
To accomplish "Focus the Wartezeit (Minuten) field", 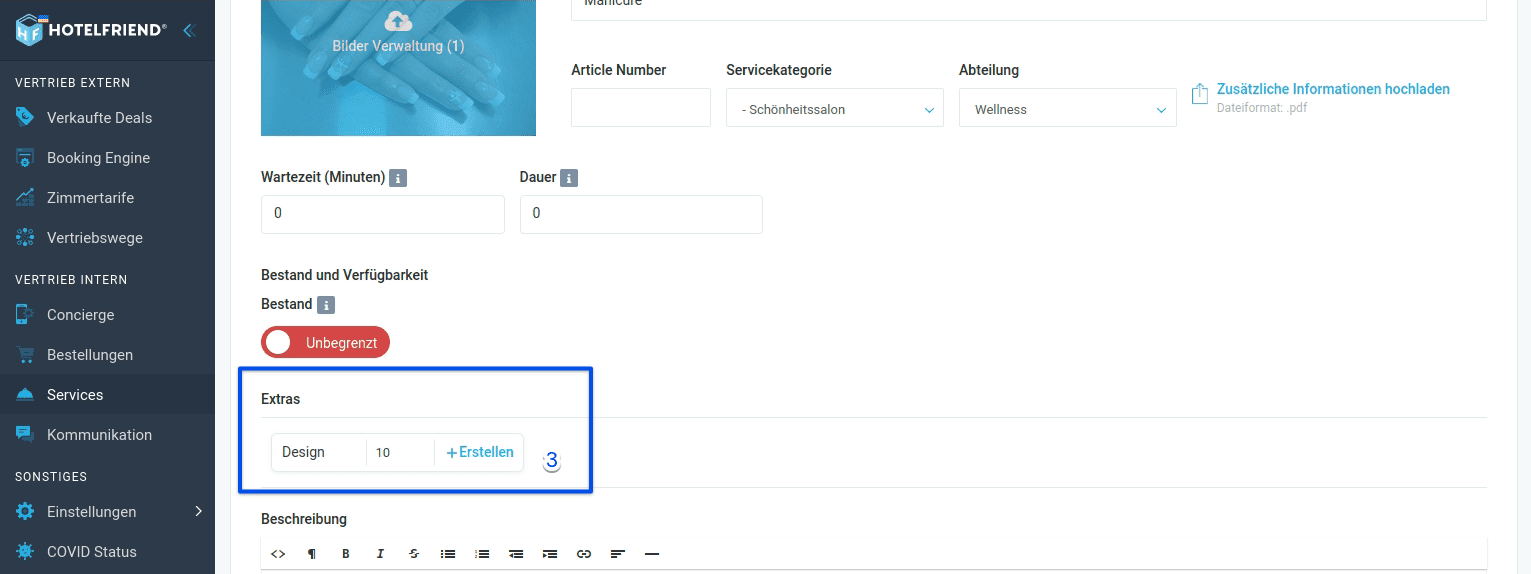I will (x=383, y=214).
